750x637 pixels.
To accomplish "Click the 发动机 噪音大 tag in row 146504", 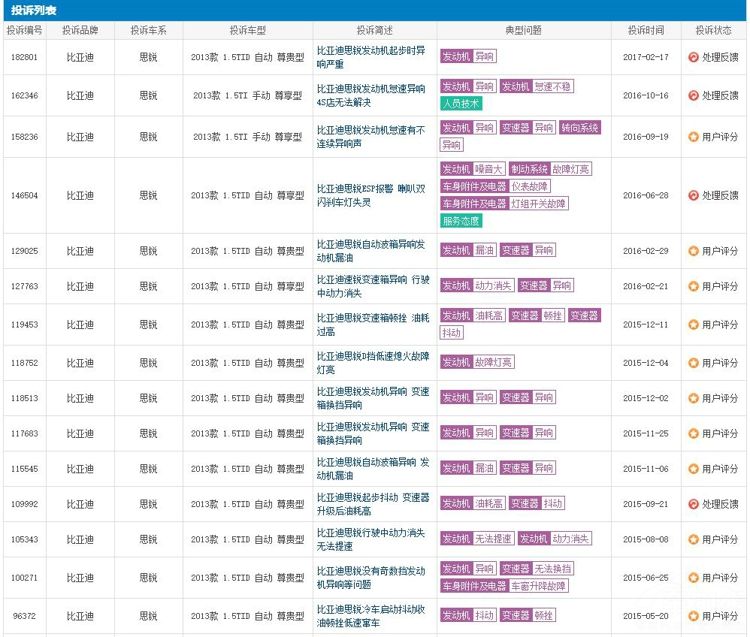I will 473,169.
